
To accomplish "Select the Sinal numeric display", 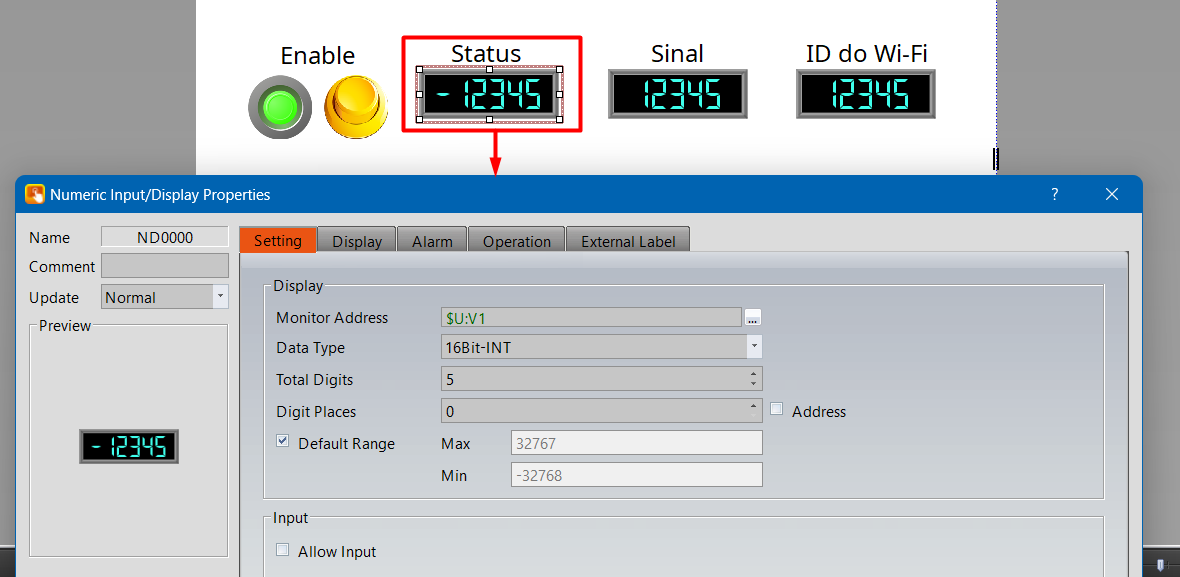I will 678,95.
